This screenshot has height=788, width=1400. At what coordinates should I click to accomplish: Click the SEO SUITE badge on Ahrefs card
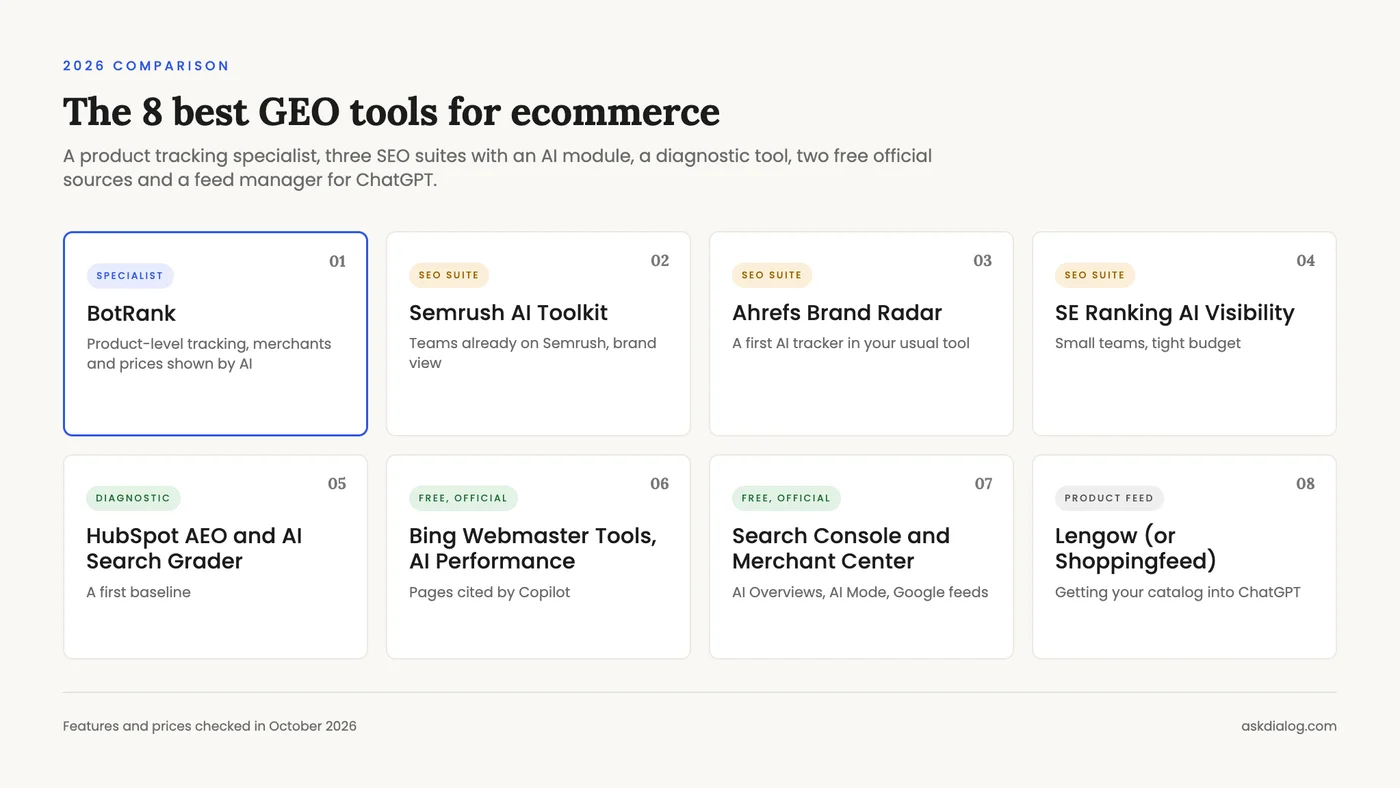[x=772, y=275]
